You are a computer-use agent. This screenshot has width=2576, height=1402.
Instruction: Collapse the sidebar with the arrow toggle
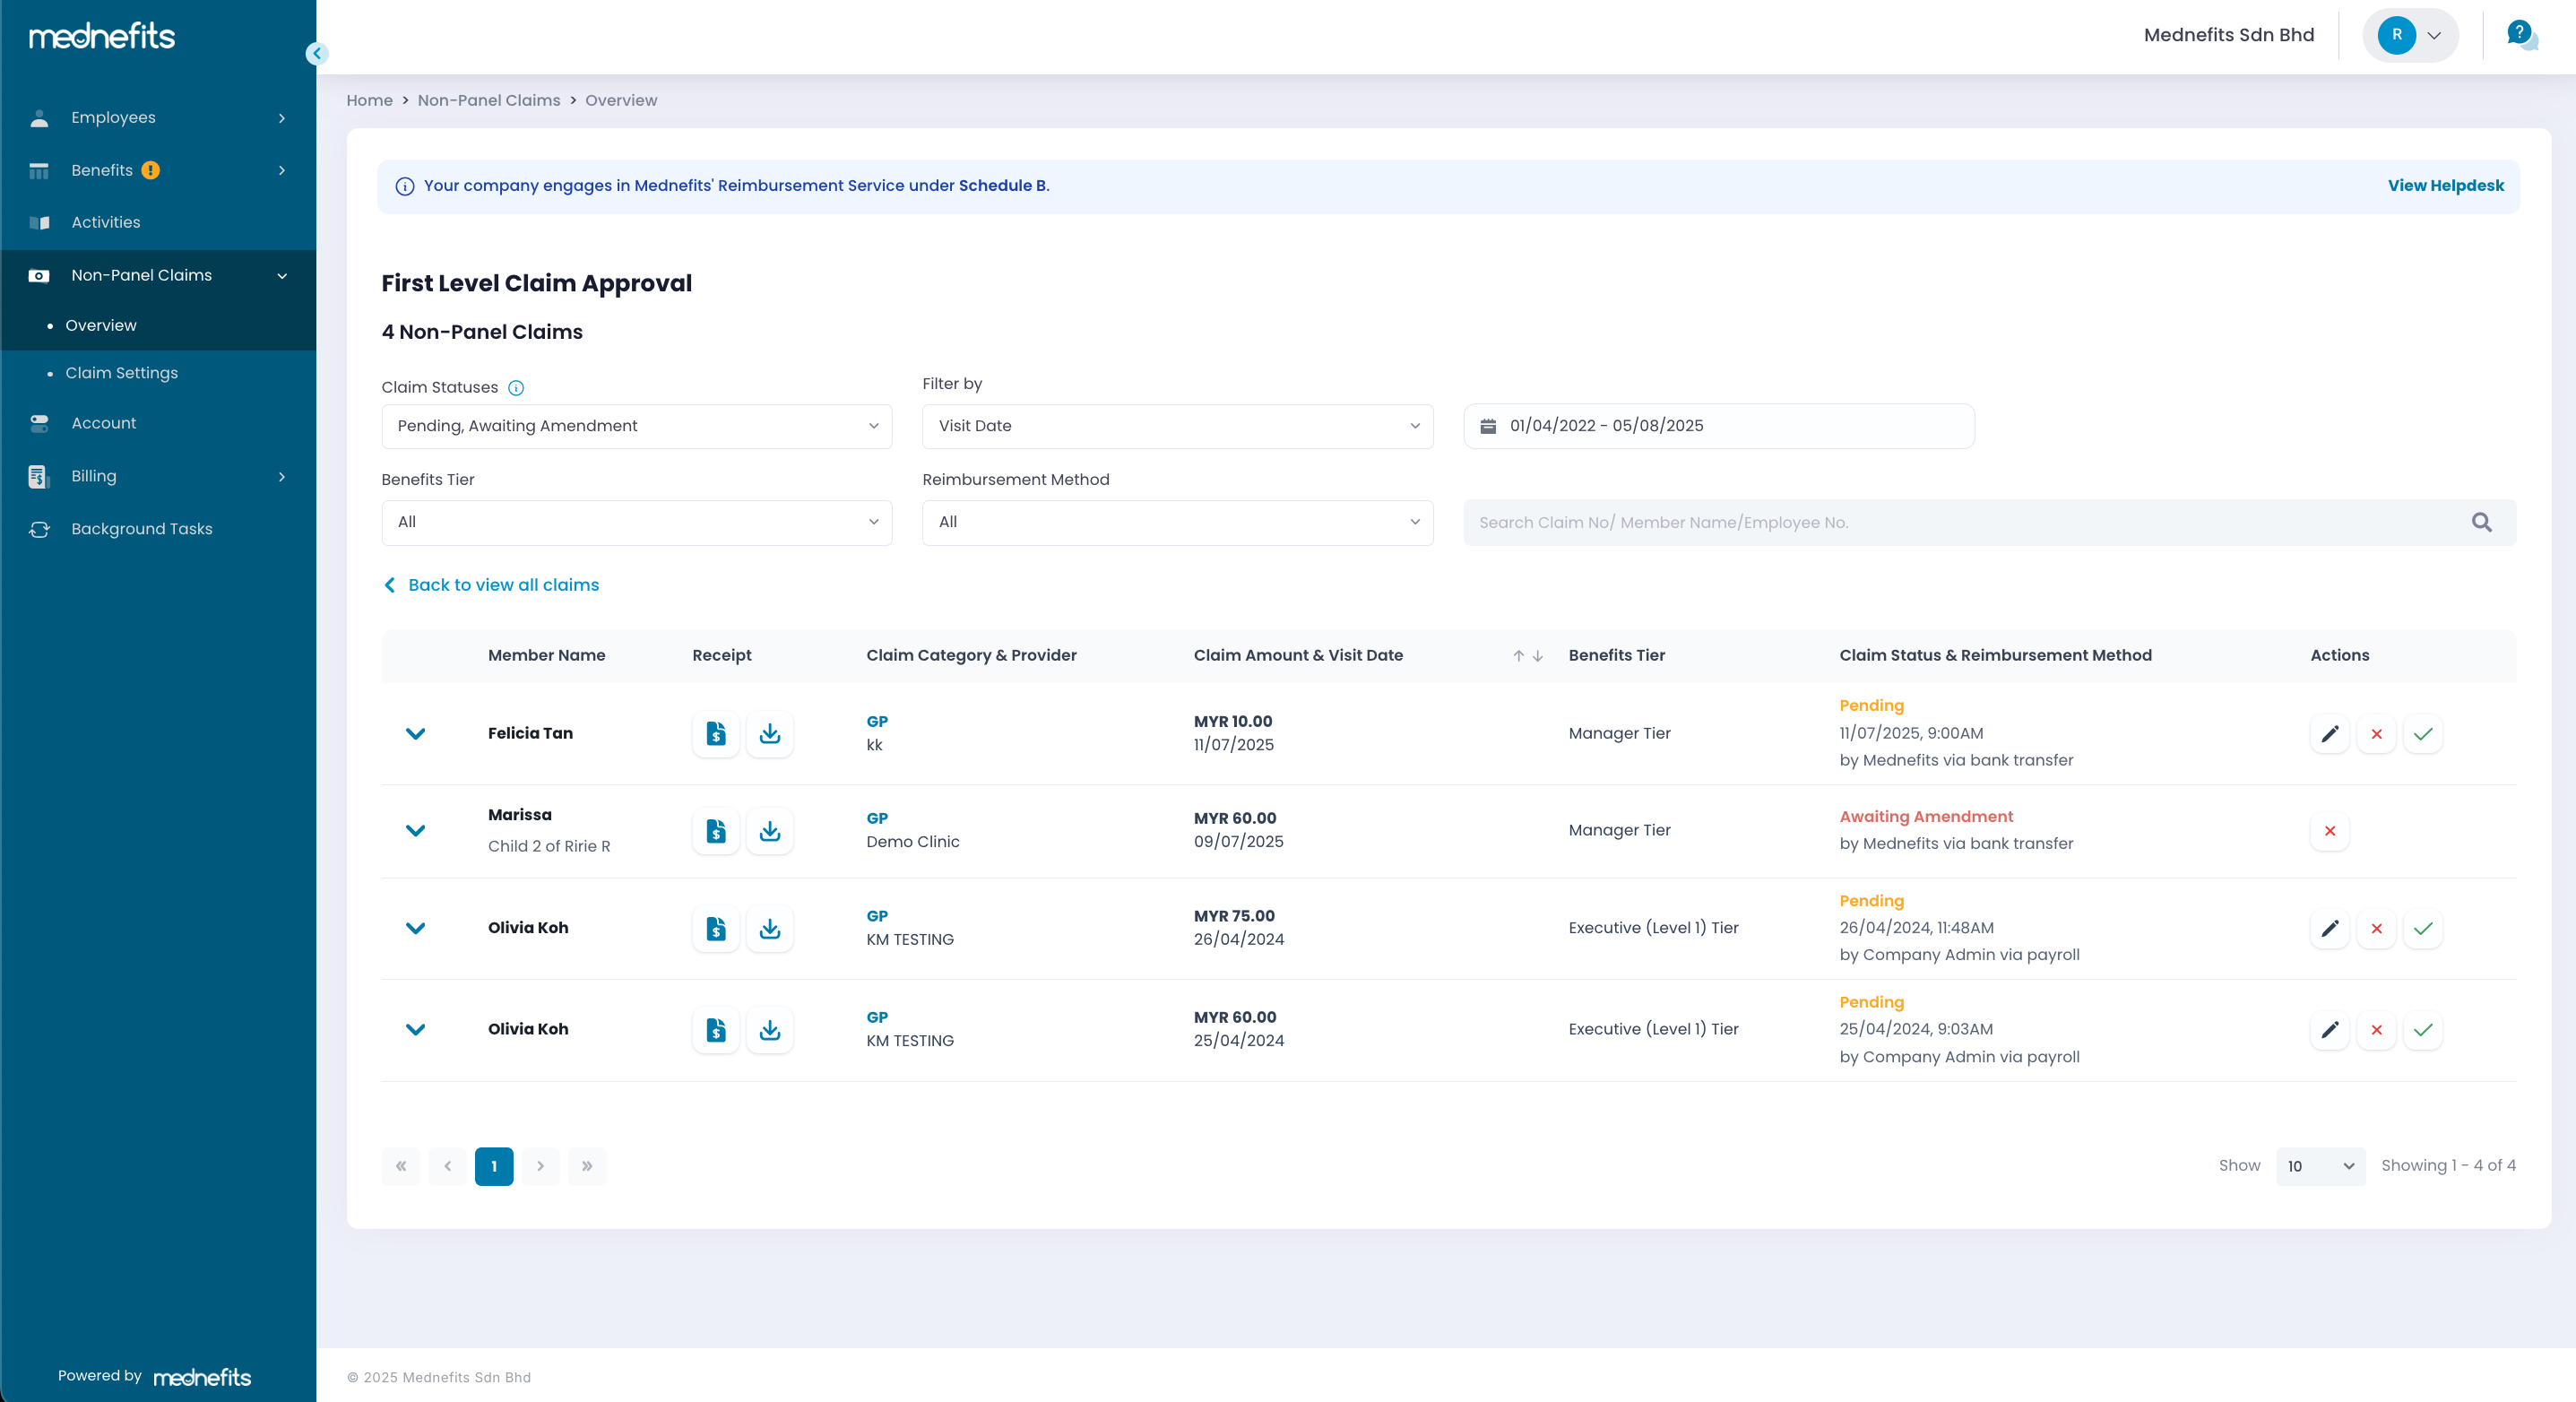pos(317,53)
